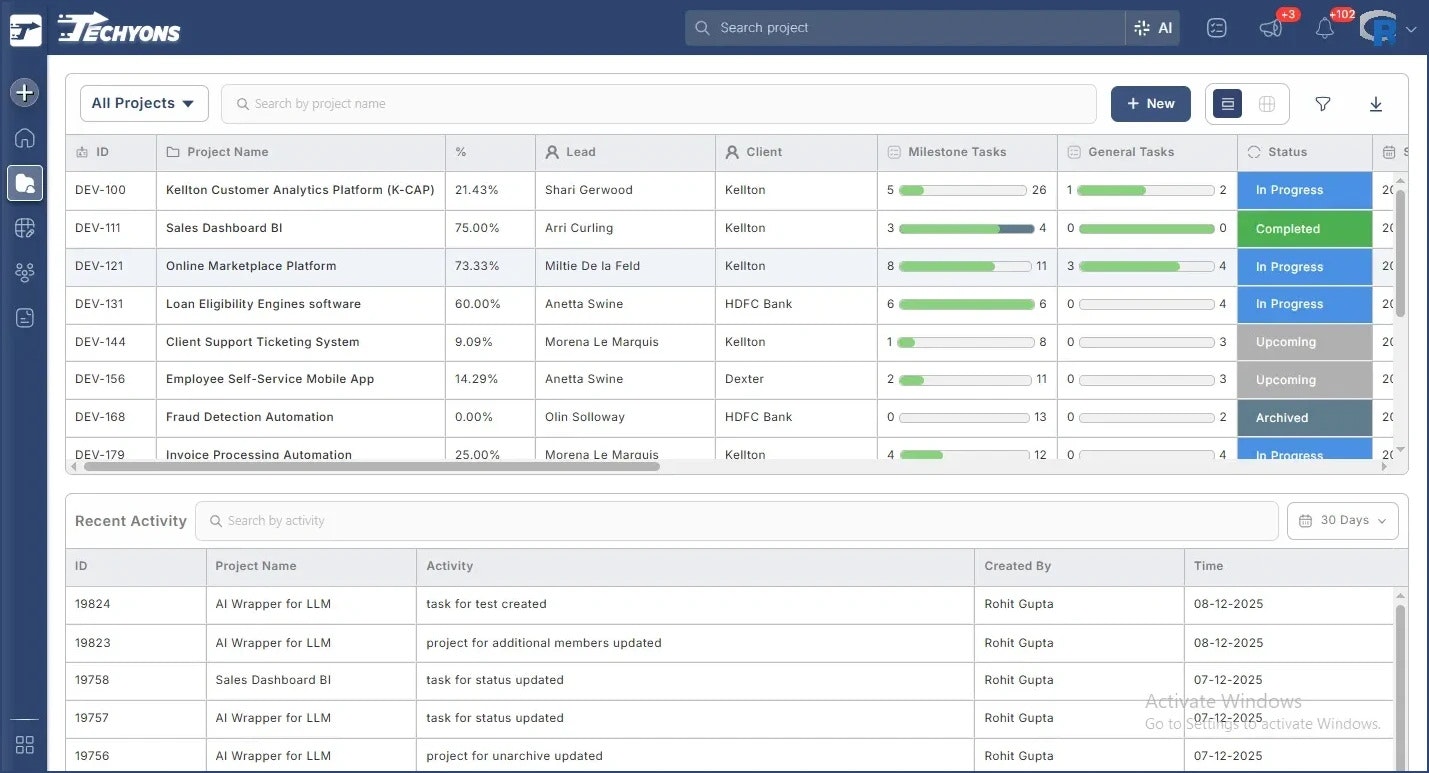Enable the list view toggle
Viewport: 1429px width, 773px height.
click(x=1226, y=103)
